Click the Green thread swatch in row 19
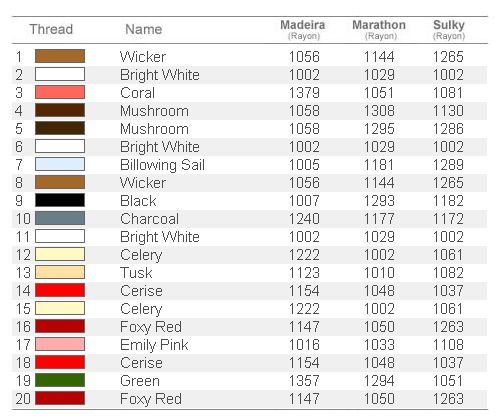 click(60, 380)
